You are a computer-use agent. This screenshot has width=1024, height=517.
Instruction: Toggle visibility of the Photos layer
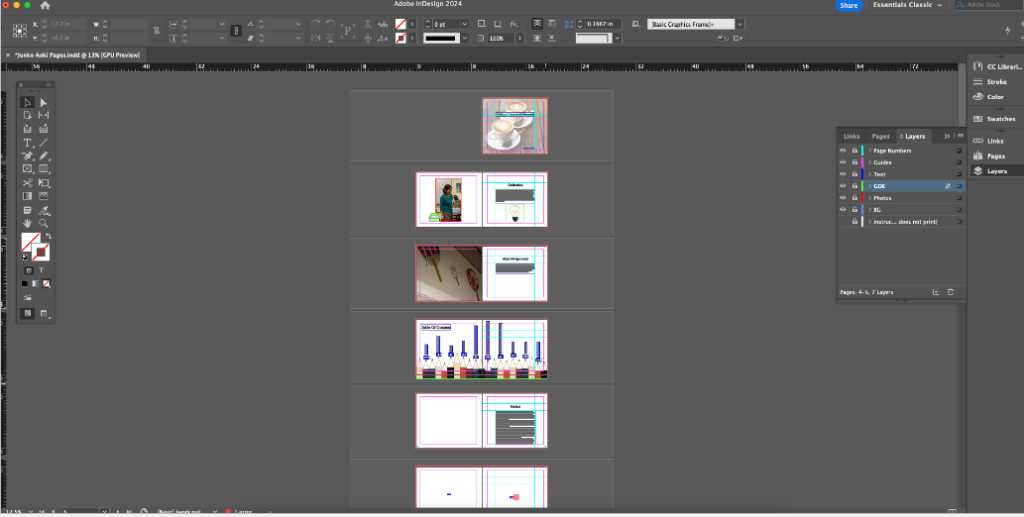pos(843,198)
